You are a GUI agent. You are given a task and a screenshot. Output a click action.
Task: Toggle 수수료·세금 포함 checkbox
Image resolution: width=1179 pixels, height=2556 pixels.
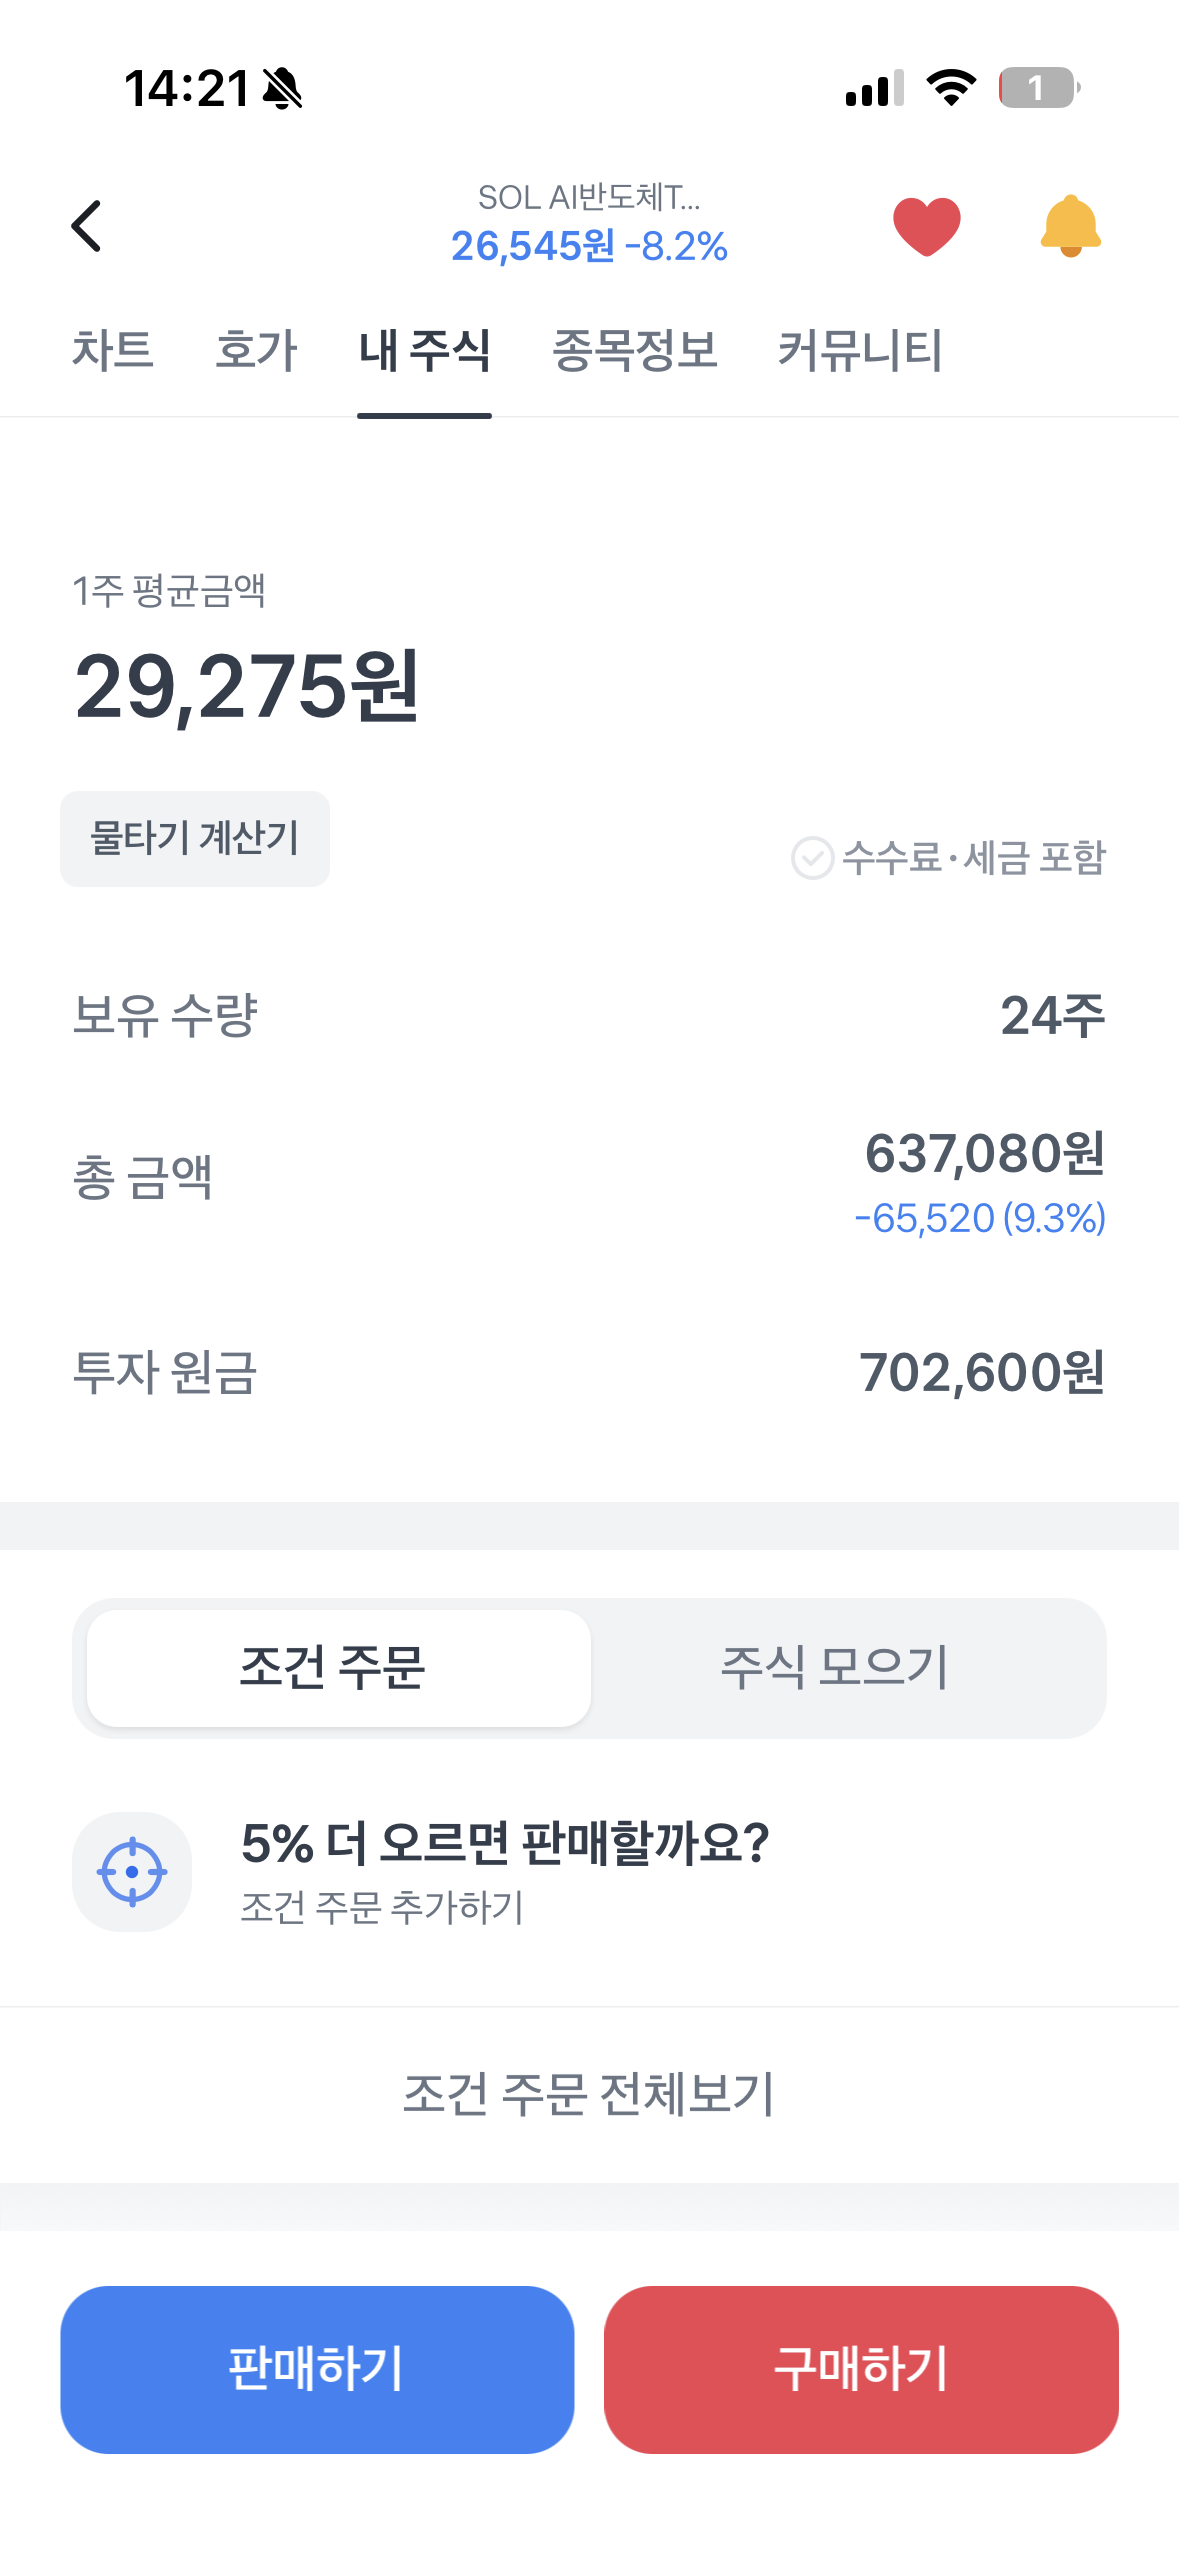pos(948,858)
